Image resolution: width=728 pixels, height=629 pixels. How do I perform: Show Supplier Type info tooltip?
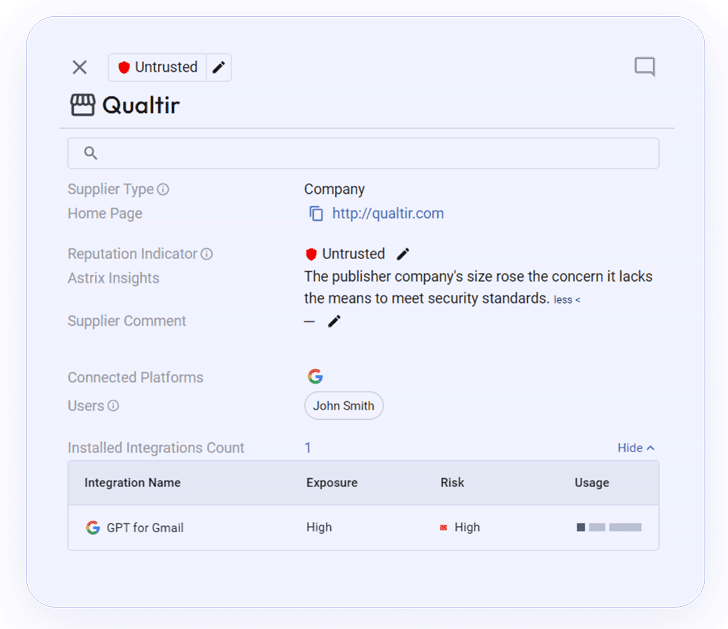(x=163, y=190)
